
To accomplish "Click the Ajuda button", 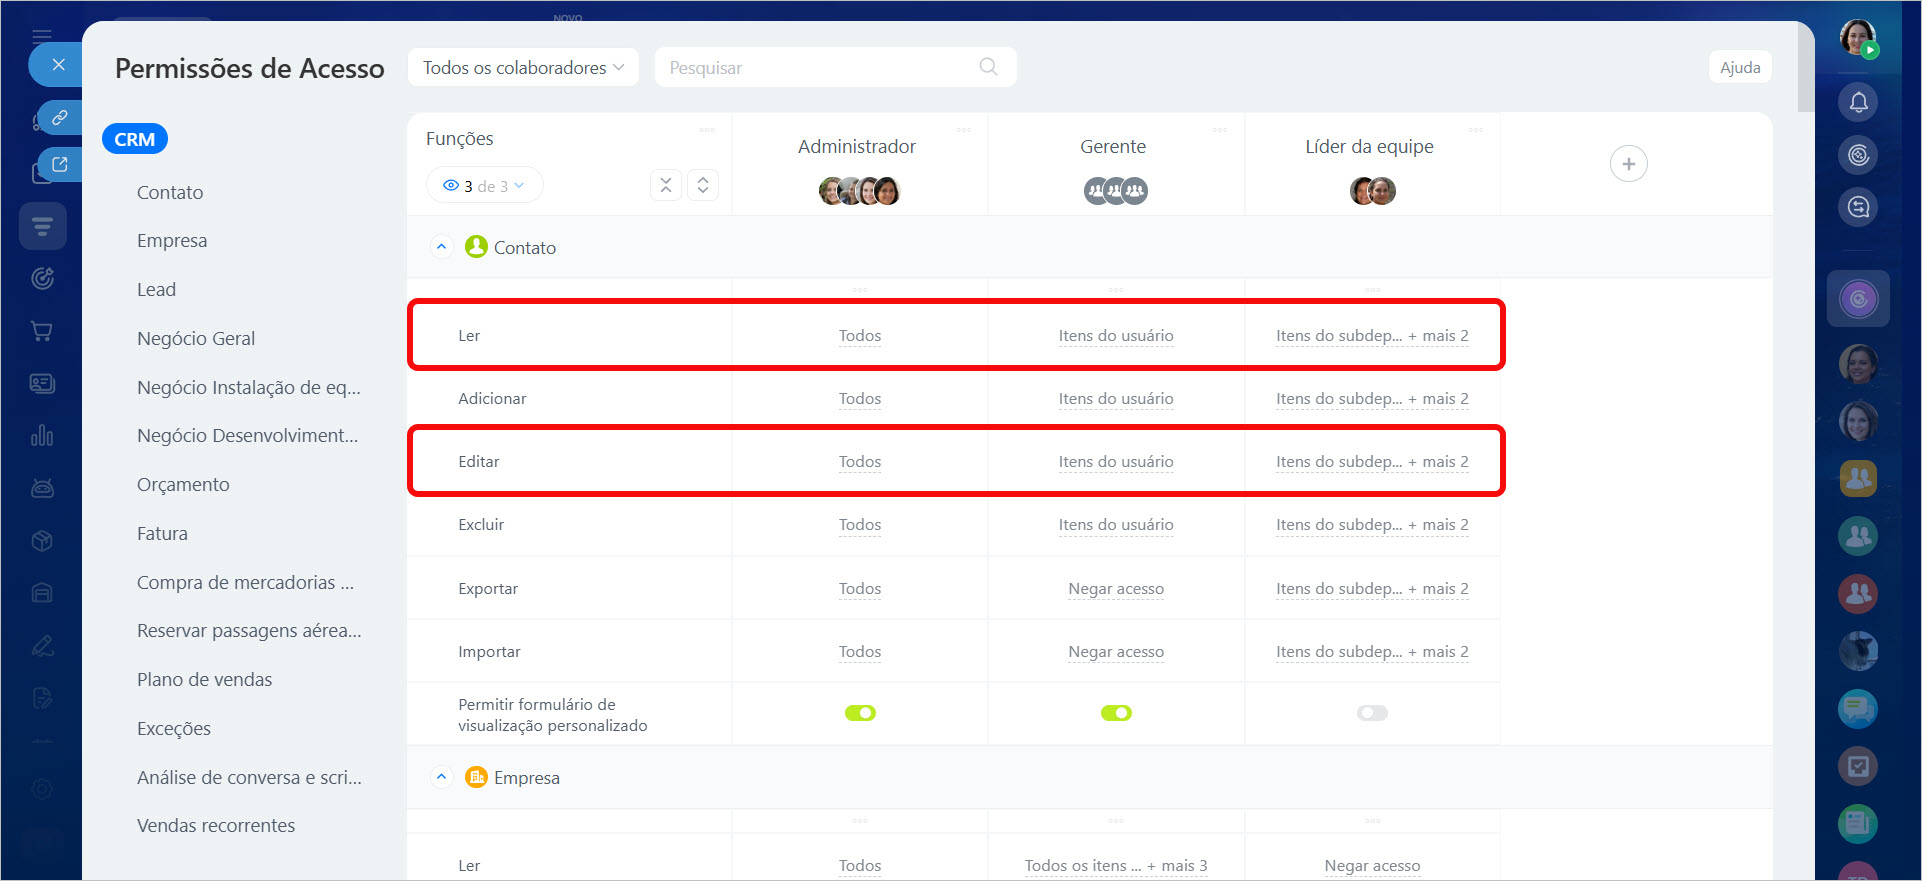I will pyautogui.click(x=1739, y=68).
